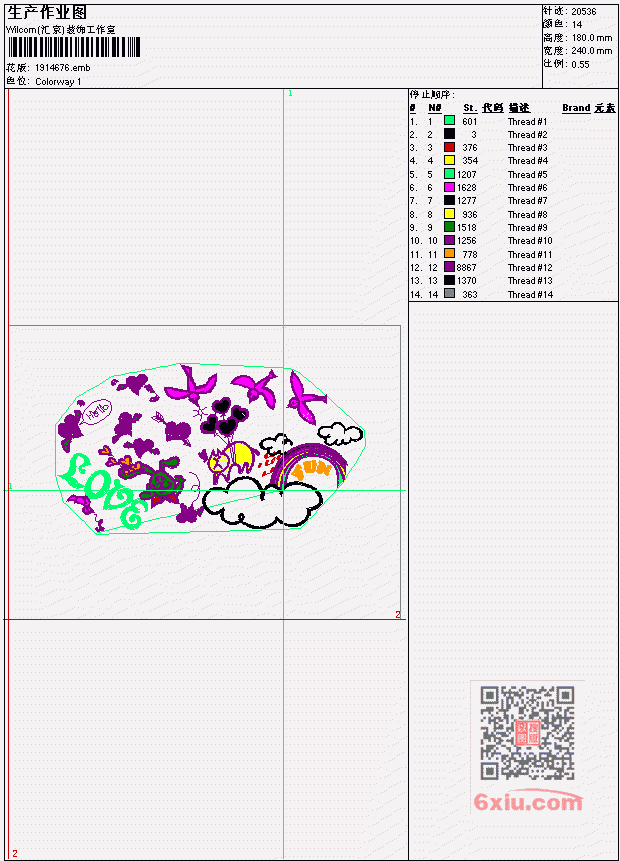The image size is (620, 861).
Task: Select the 'Thread #4' description text
Action: (527, 161)
